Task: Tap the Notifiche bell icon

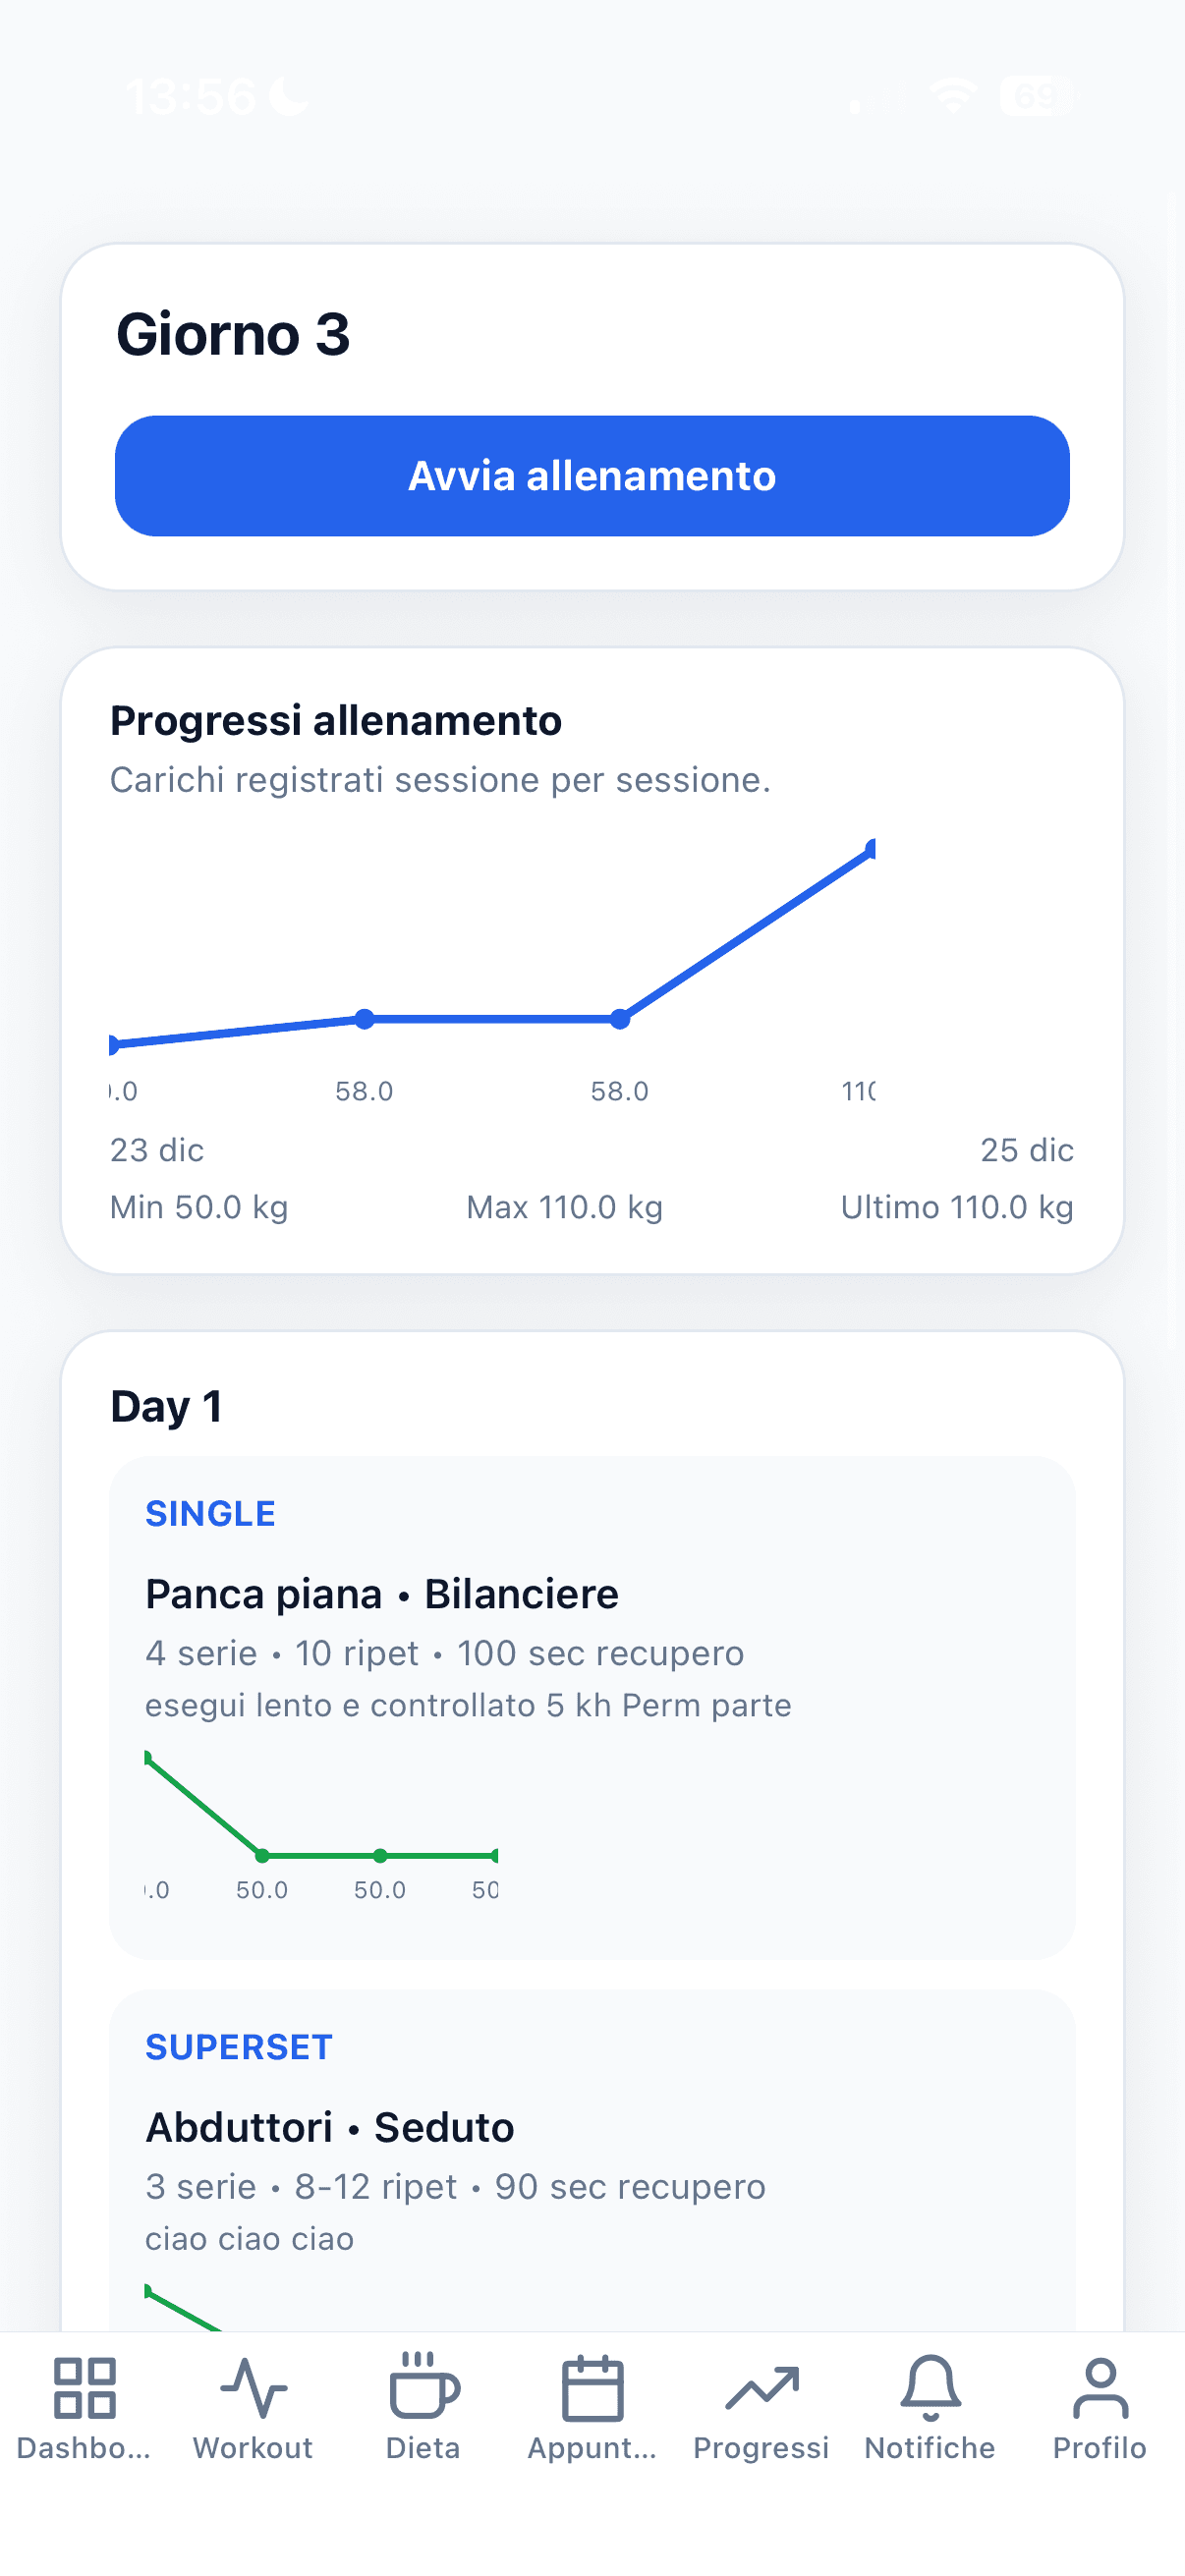Action: 930,2388
